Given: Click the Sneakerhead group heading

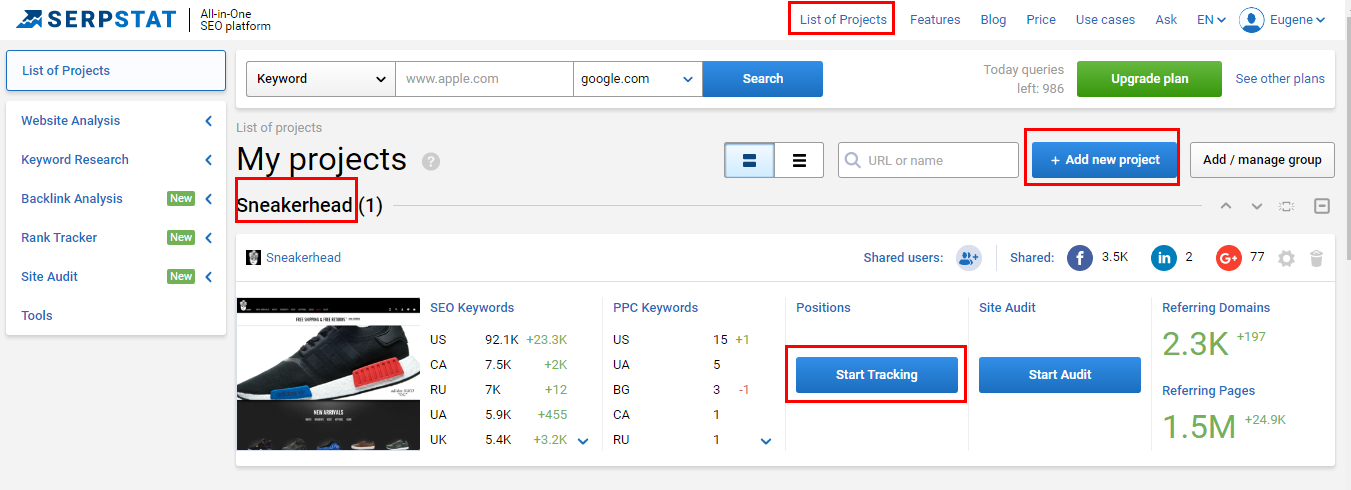Looking at the screenshot, I should coord(295,206).
